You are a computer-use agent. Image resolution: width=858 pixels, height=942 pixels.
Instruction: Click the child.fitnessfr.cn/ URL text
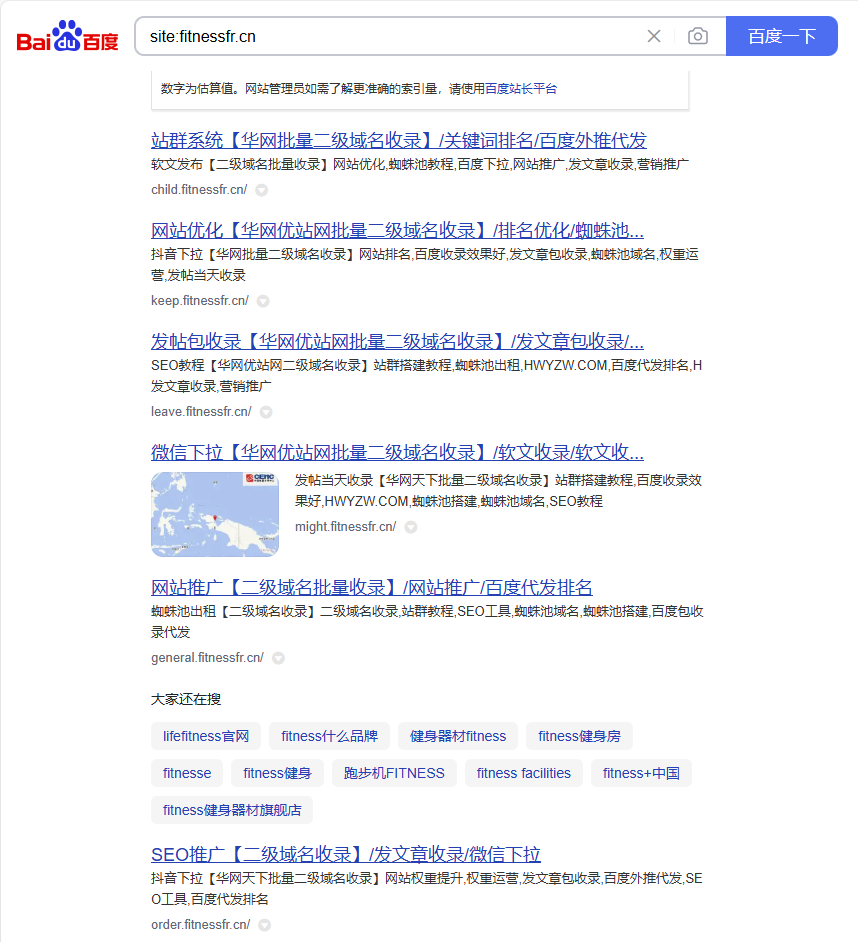199,190
